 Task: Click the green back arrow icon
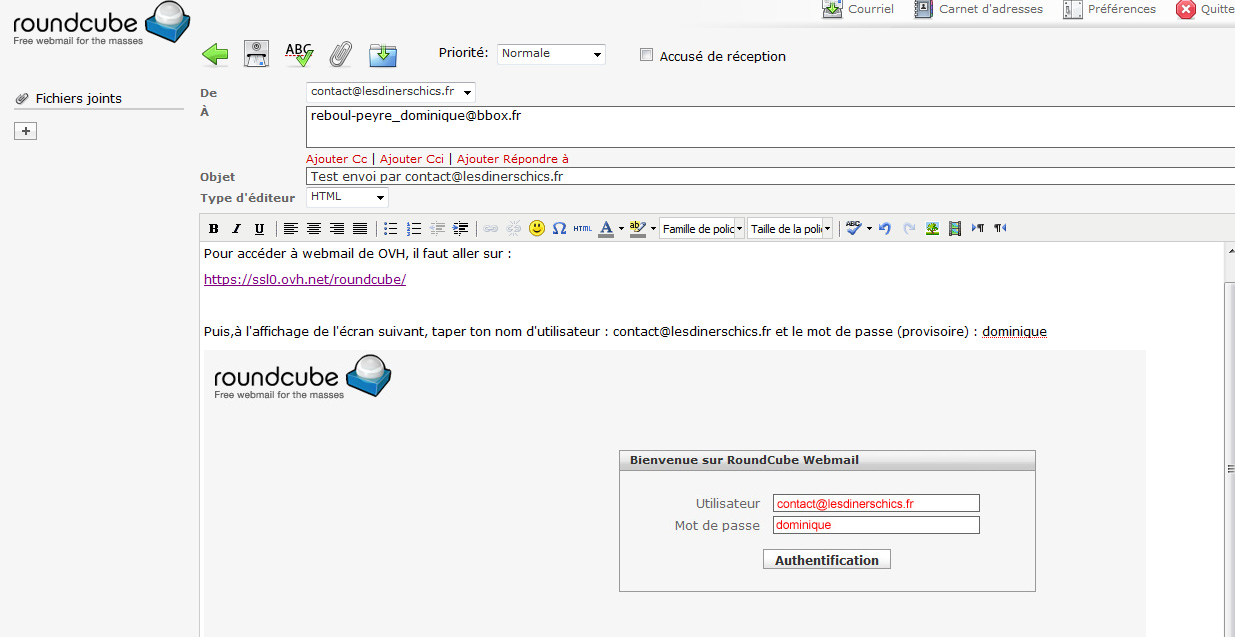click(x=215, y=54)
